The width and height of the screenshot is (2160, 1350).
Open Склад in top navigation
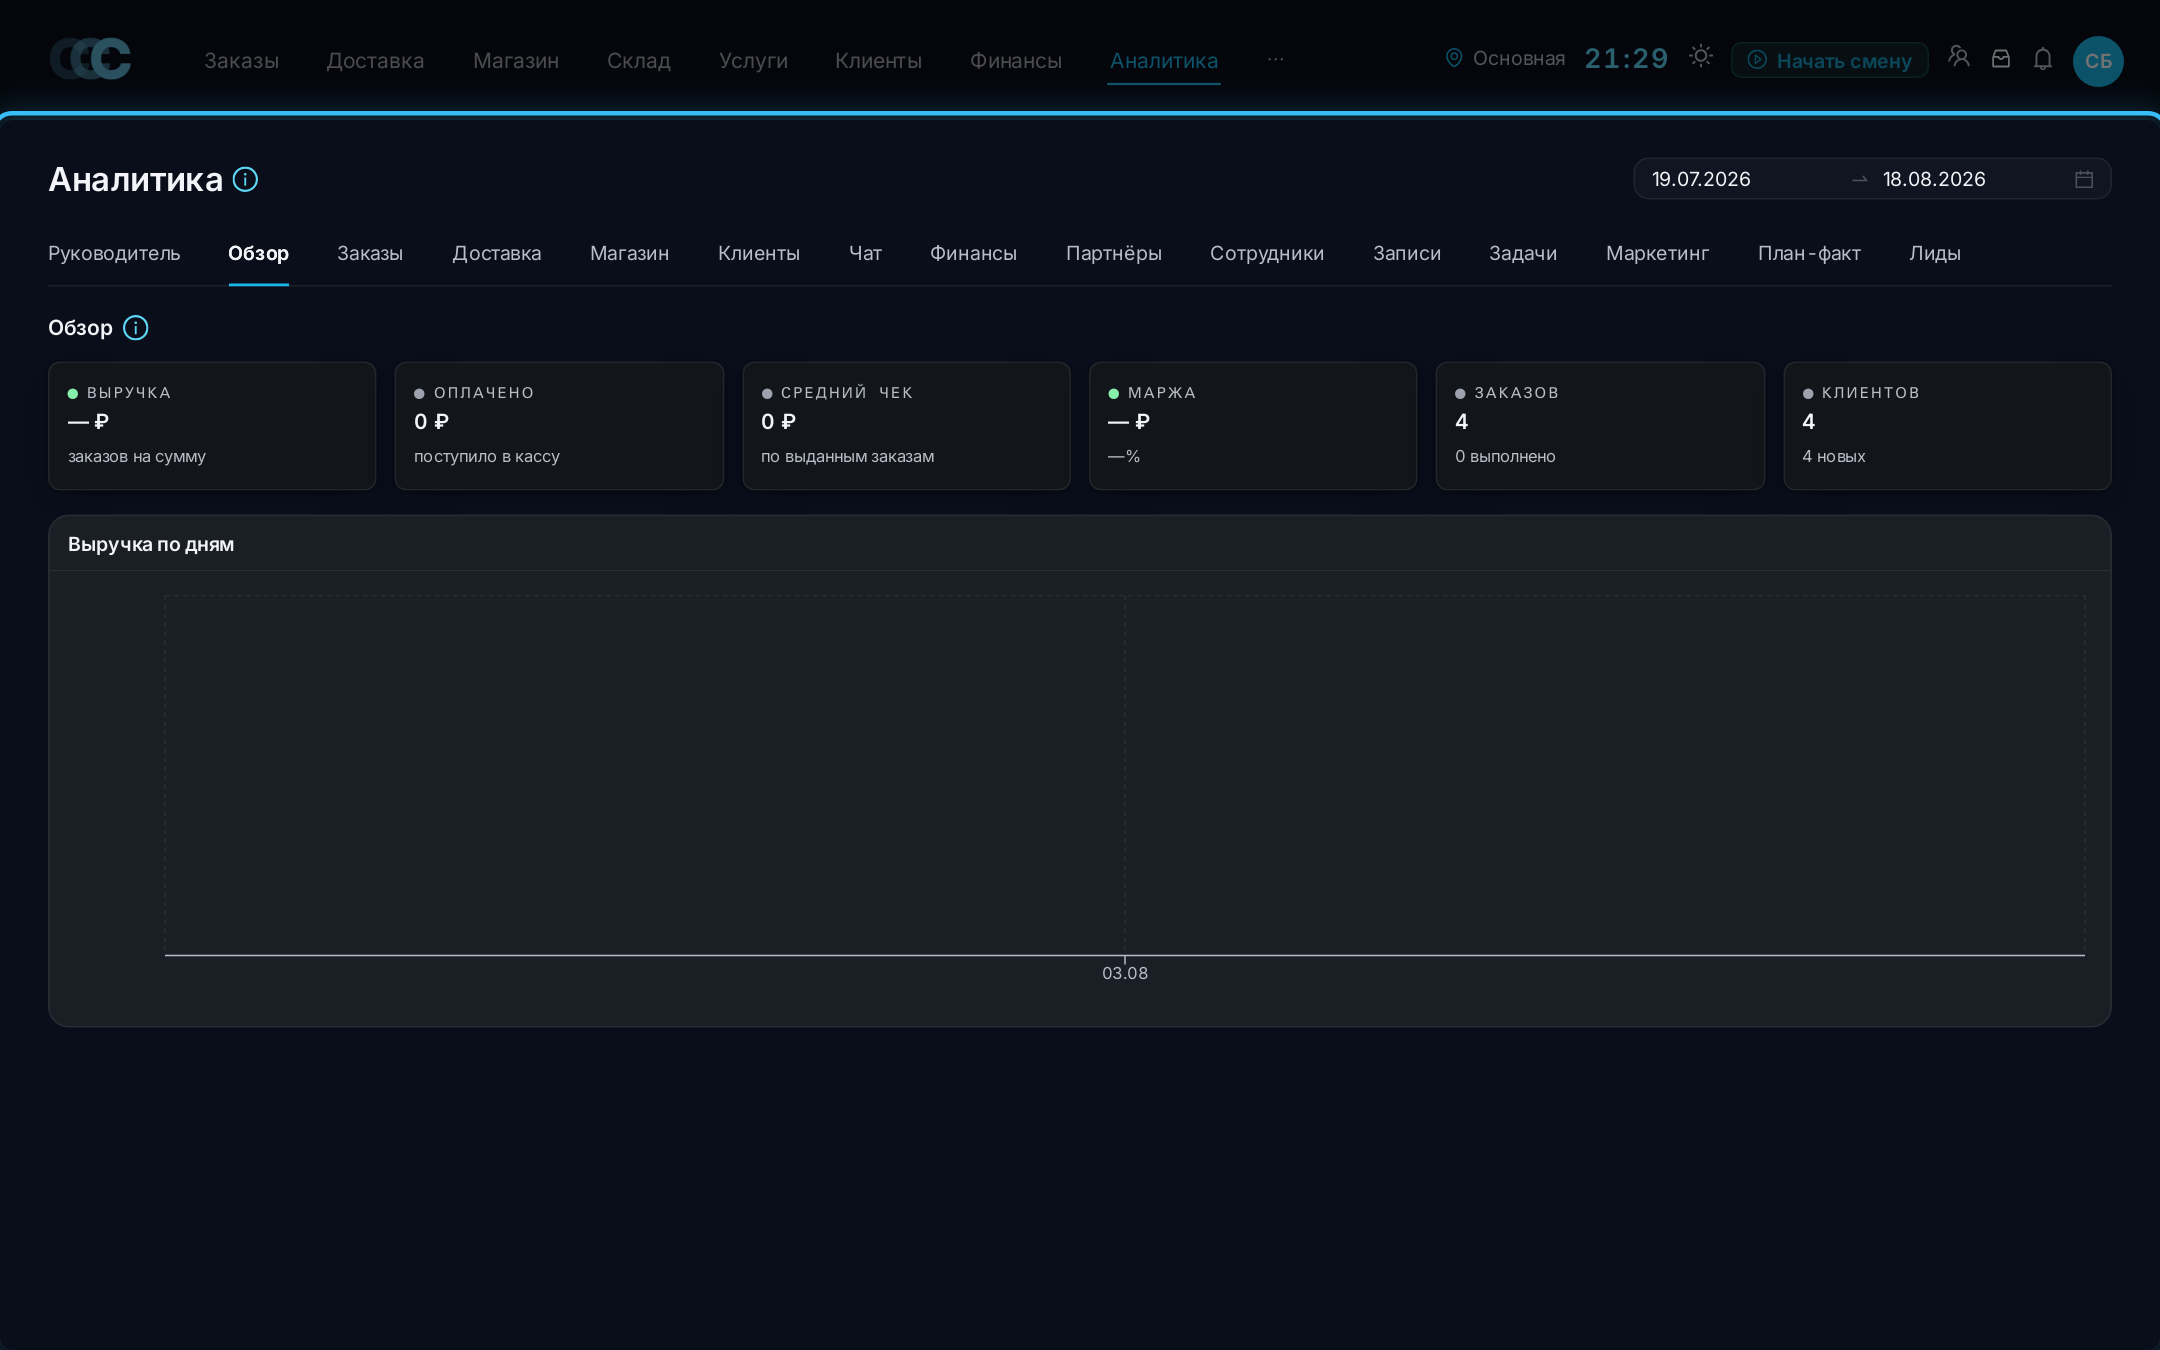[639, 61]
